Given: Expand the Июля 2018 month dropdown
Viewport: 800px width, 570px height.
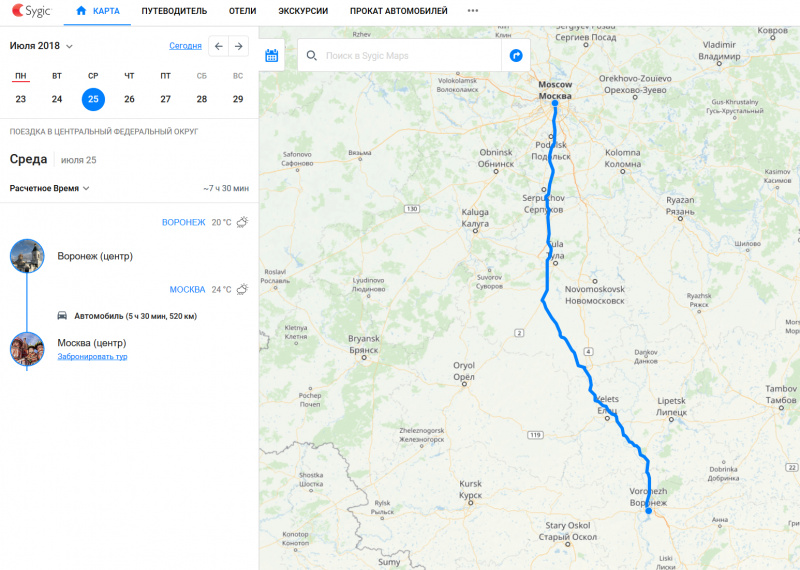Looking at the screenshot, I should pyautogui.click(x=41, y=46).
